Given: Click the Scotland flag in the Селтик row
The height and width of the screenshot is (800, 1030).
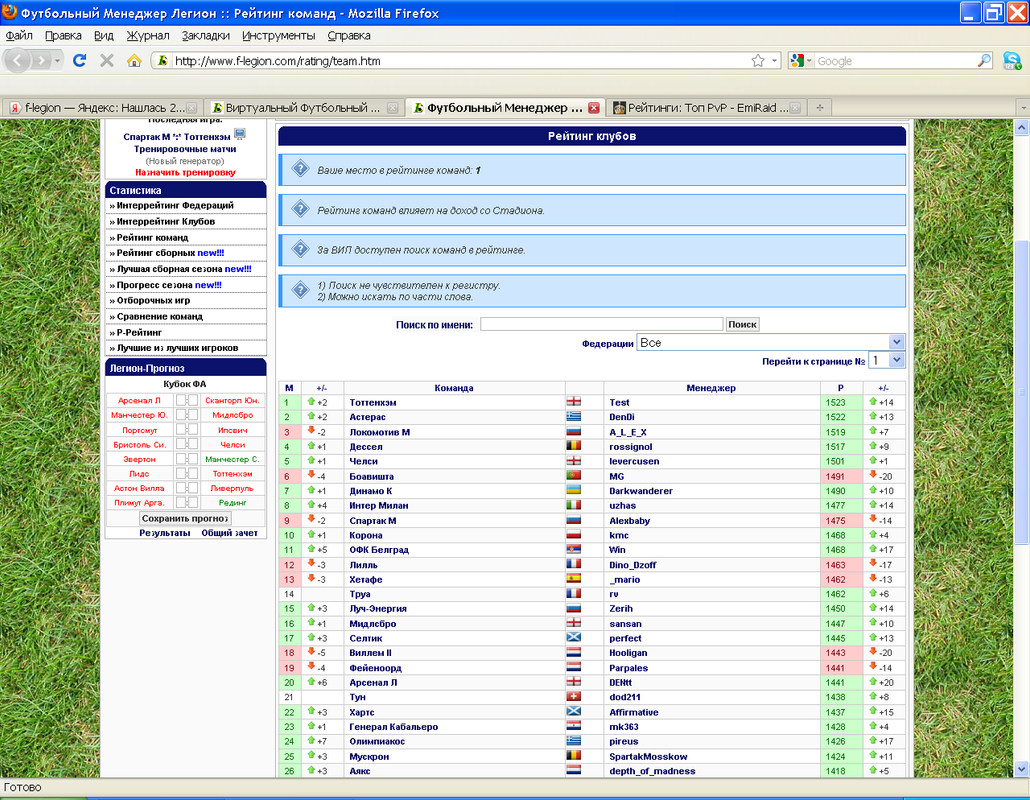Looking at the screenshot, I should (573, 636).
